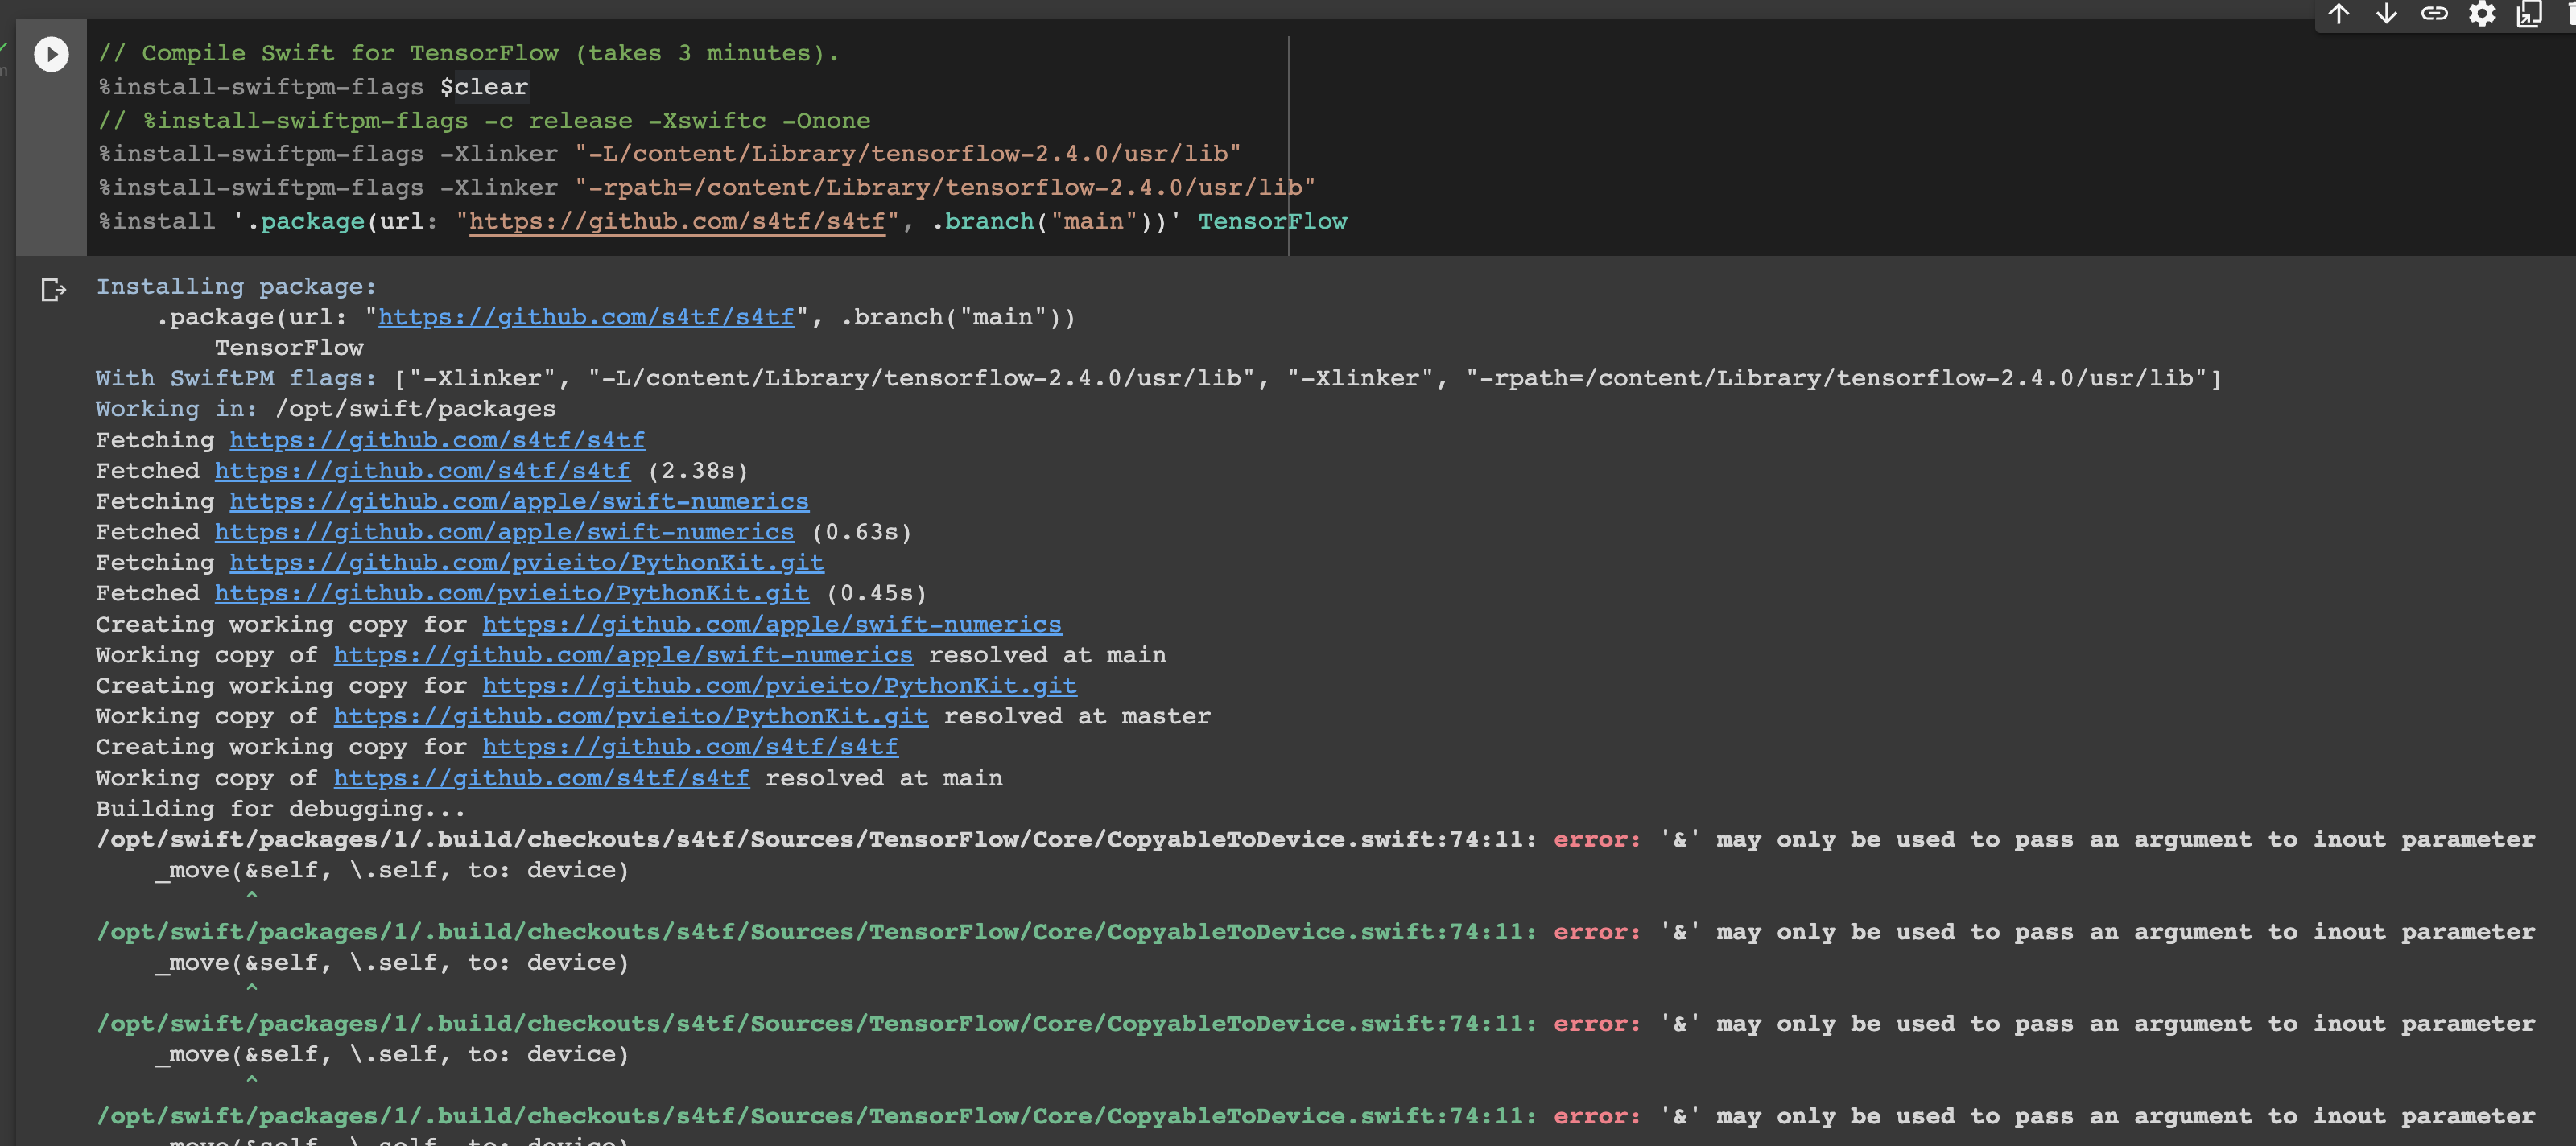Open the Fetched s4tf GitHub link
The width and height of the screenshot is (2576, 1146).
421,470
